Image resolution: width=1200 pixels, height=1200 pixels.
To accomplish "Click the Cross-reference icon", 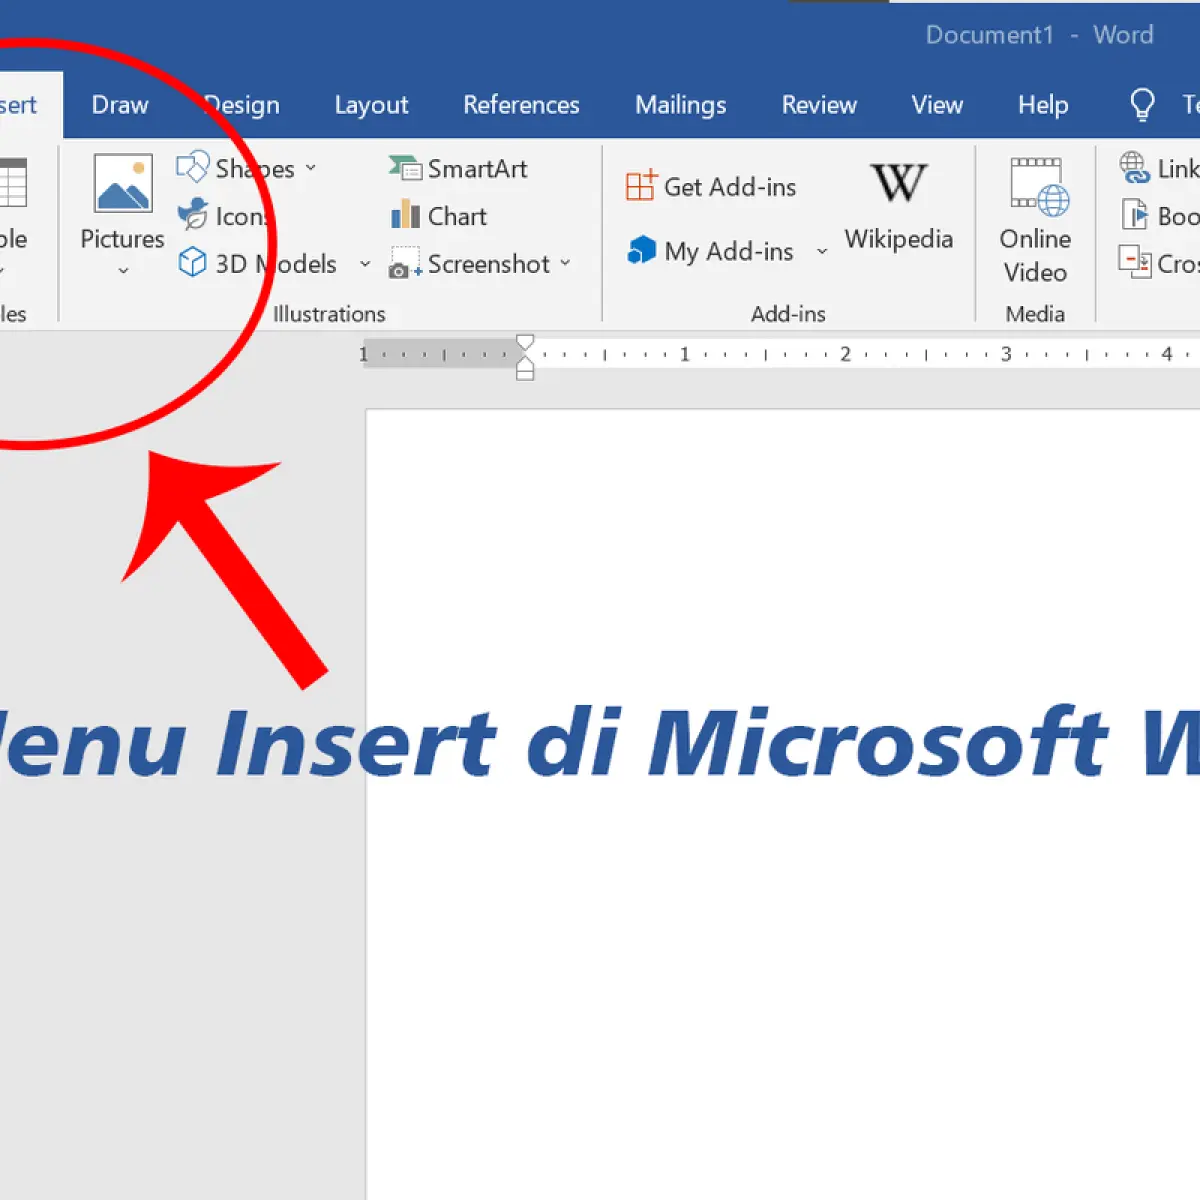I will pos(1135,263).
